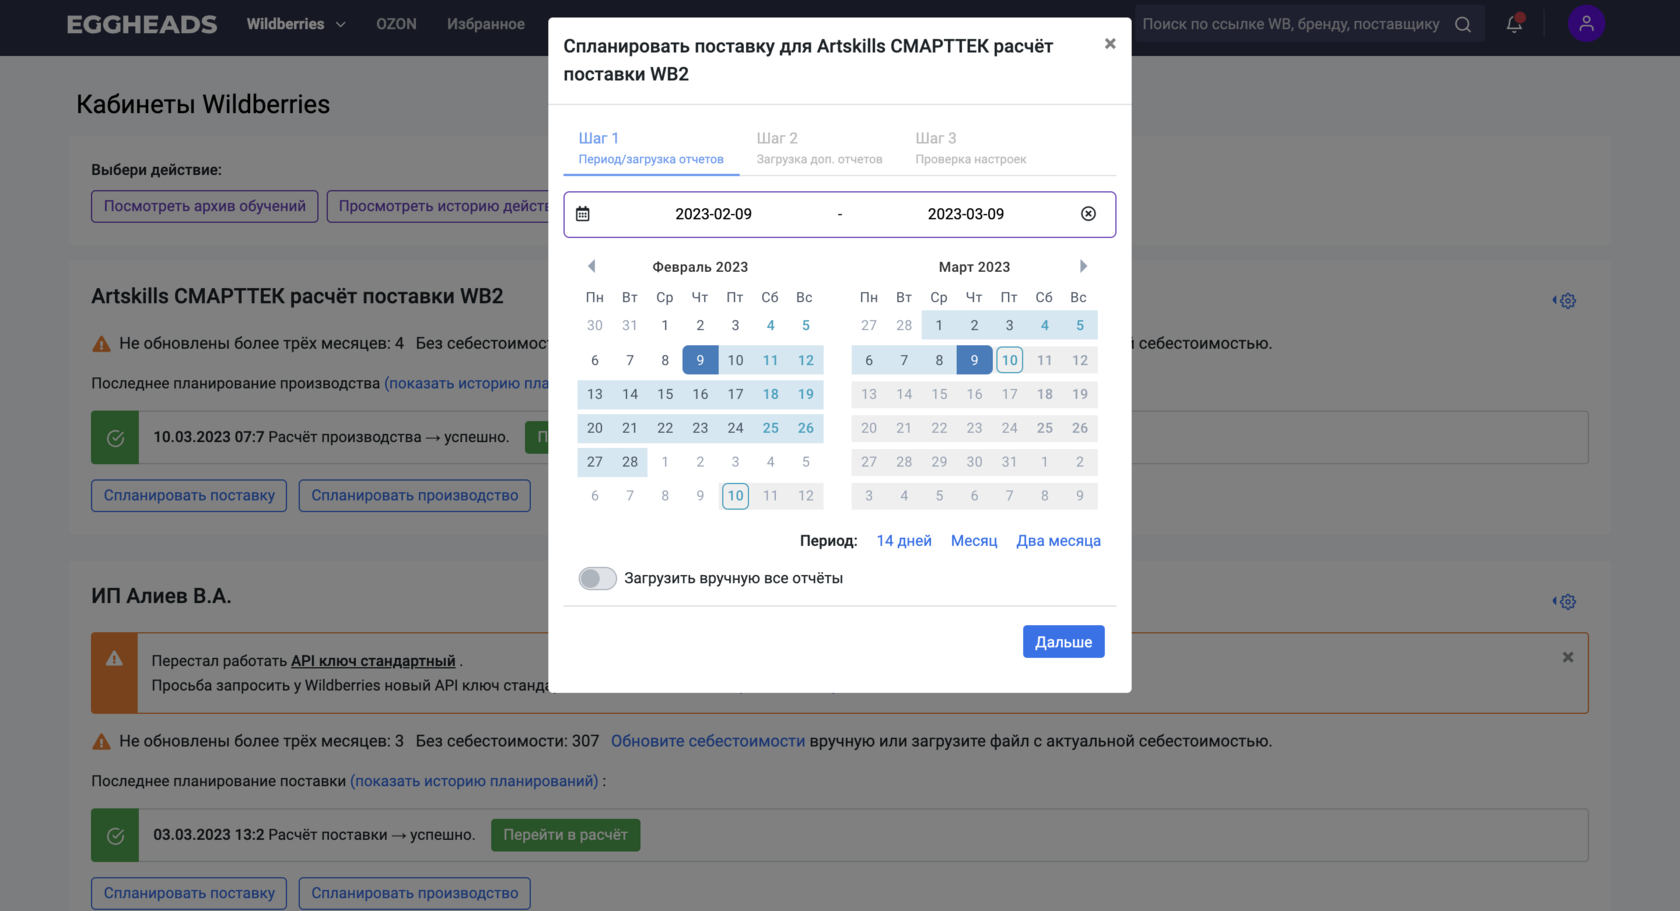Clear the selected date range
This screenshot has width=1680, height=911.
coord(1088,214)
